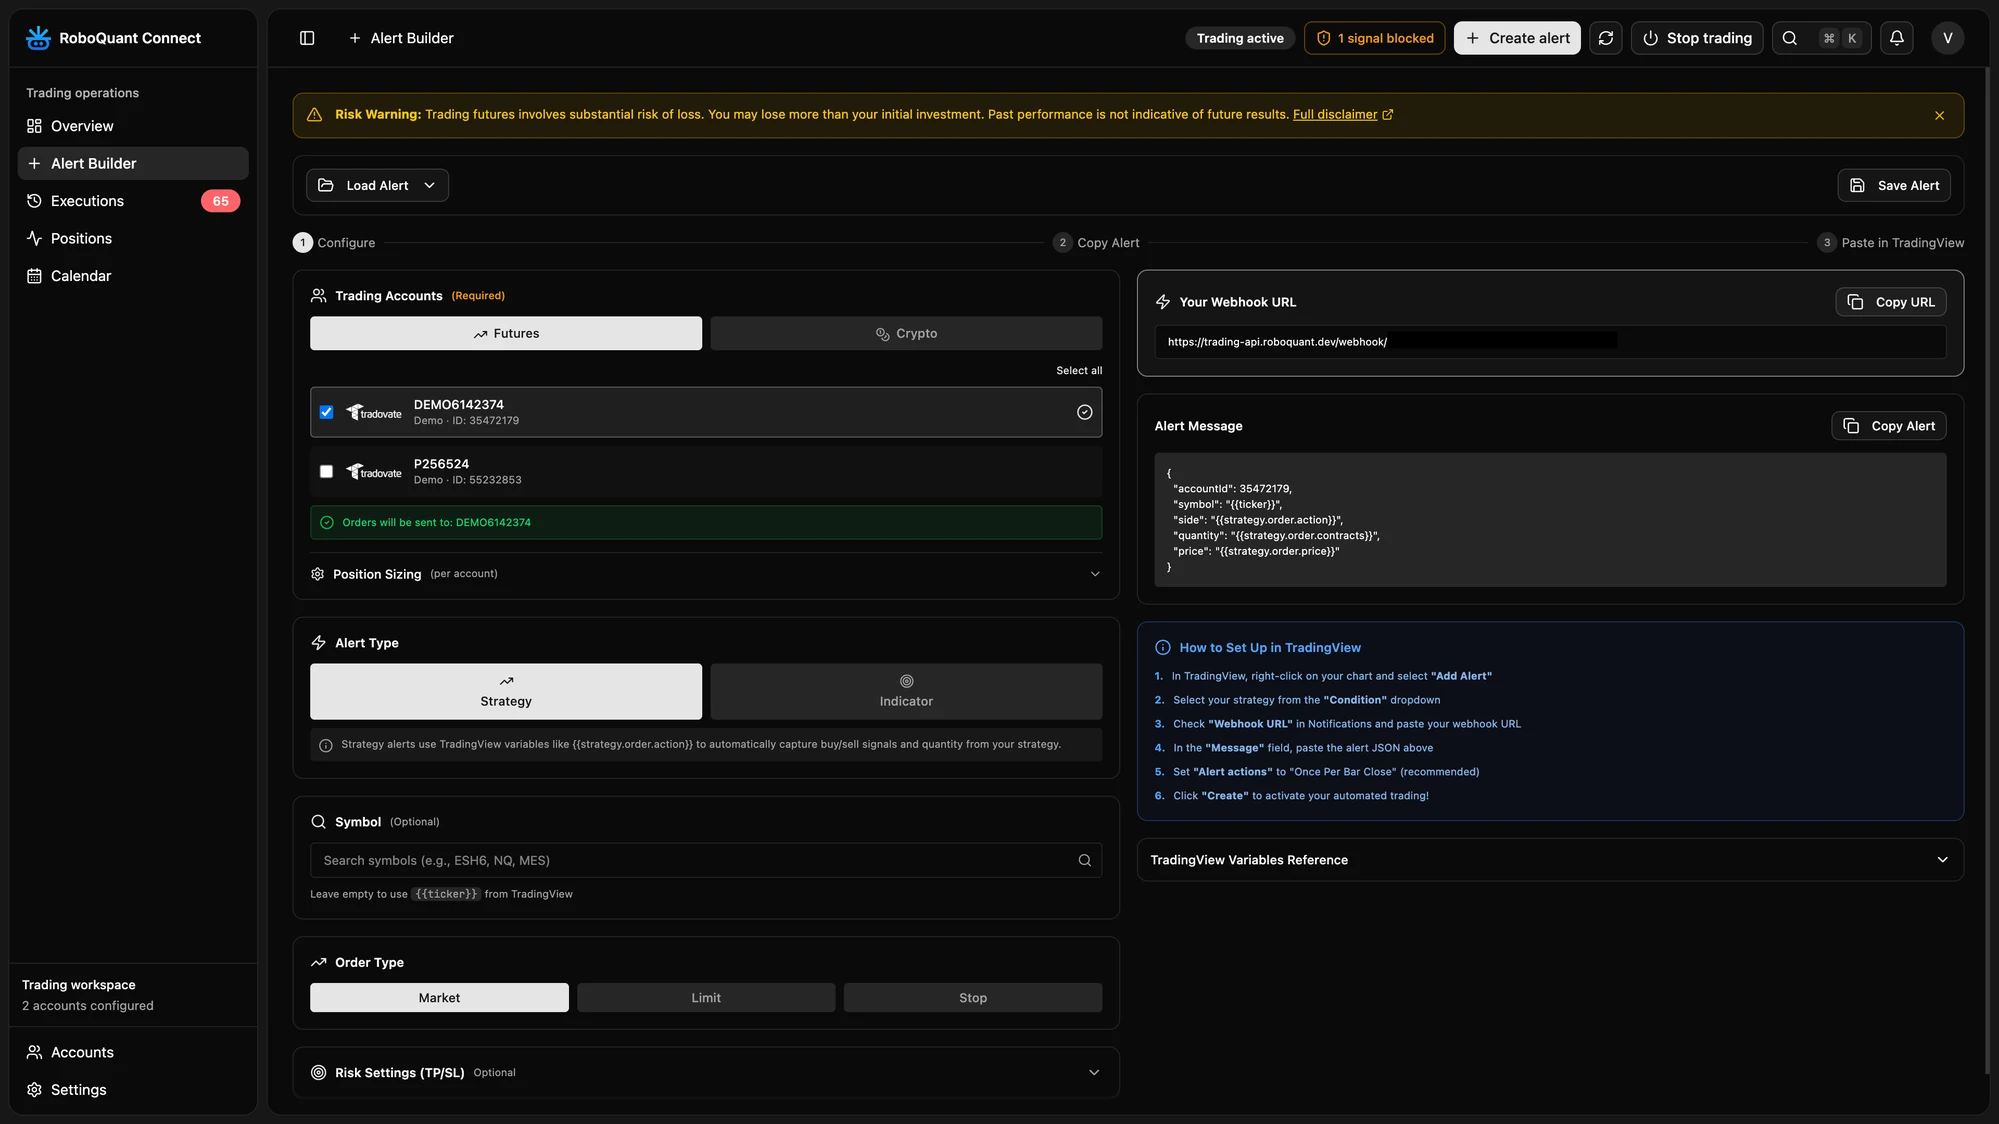Image resolution: width=1999 pixels, height=1124 pixels.
Task: Open Alert Builder in the sidebar
Action: coord(133,163)
